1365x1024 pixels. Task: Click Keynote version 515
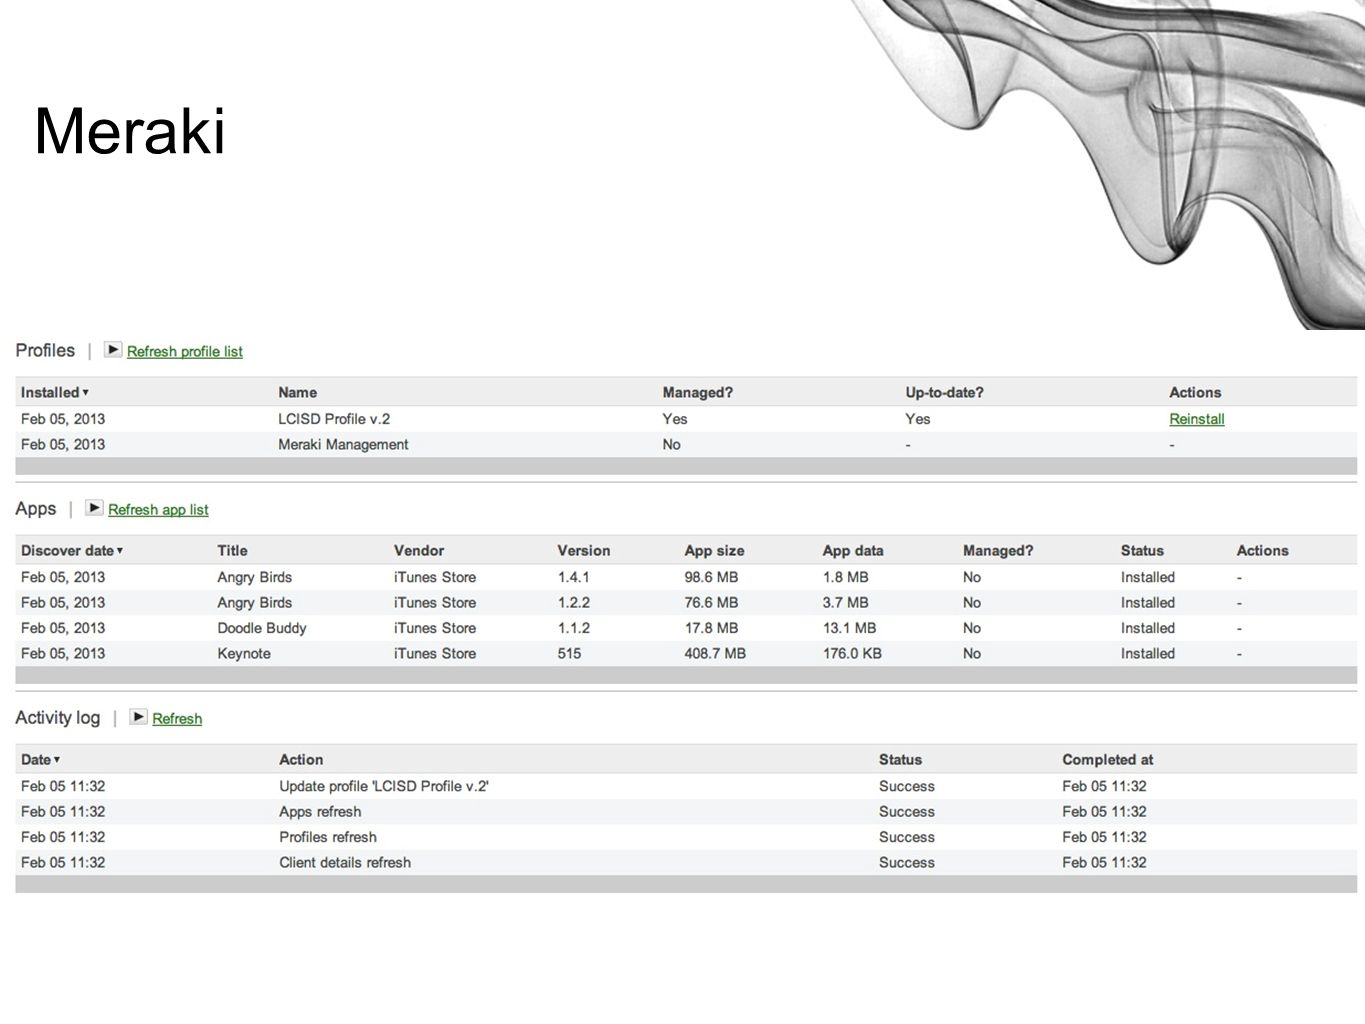[569, 653]
